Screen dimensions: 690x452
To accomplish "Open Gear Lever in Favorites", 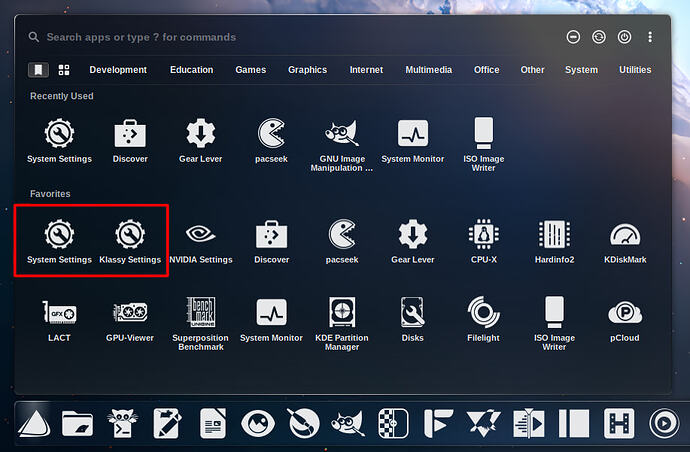I will coord(413,241).
